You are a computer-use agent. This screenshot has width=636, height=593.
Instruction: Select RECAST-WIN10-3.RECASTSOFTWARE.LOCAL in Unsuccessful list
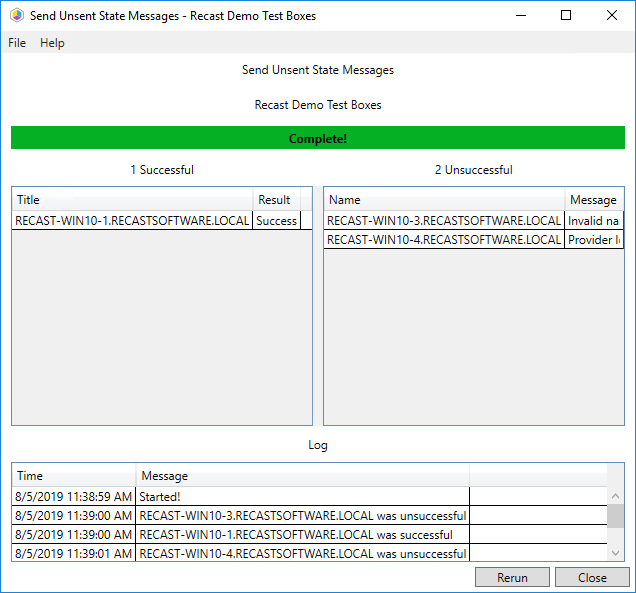(444, 221)
